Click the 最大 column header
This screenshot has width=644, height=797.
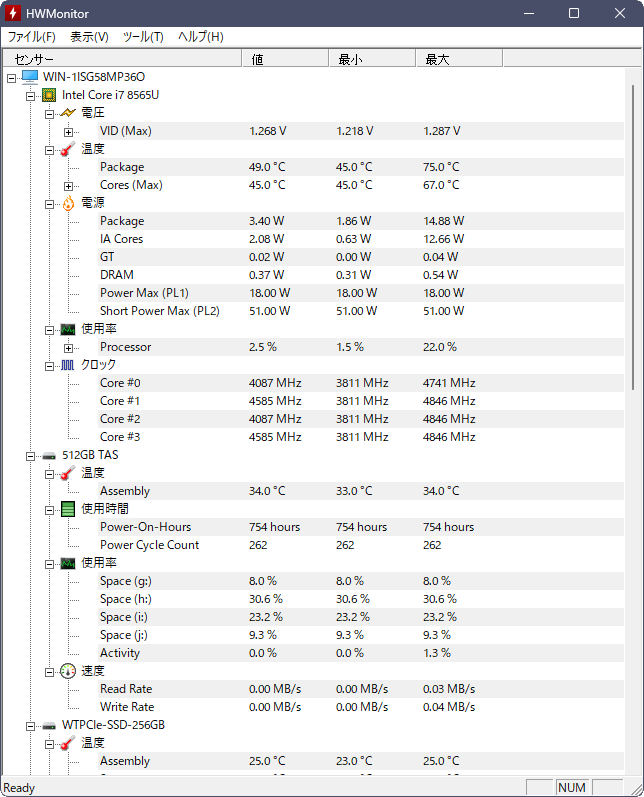(459, 59)
